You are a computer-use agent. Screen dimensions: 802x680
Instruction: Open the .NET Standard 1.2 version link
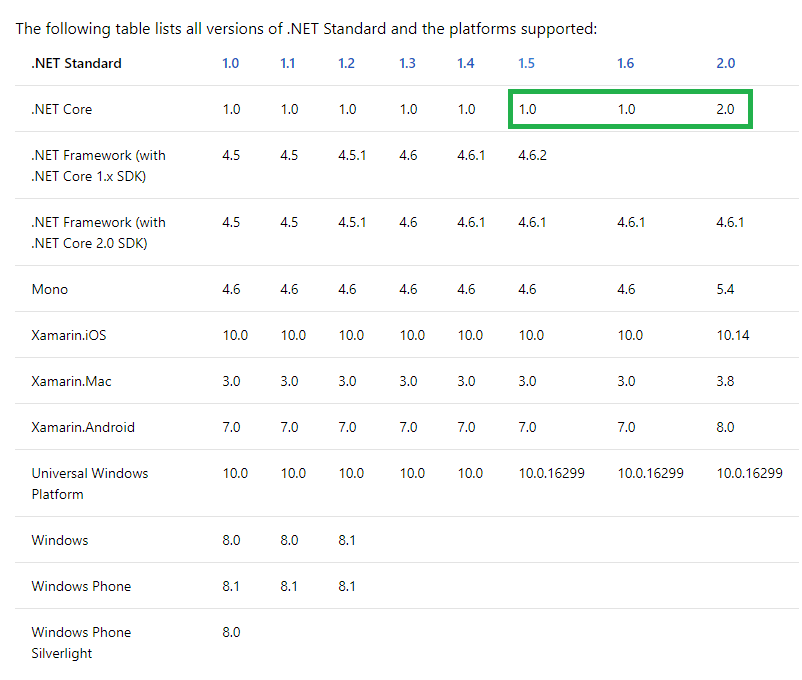tap(346, 63)
